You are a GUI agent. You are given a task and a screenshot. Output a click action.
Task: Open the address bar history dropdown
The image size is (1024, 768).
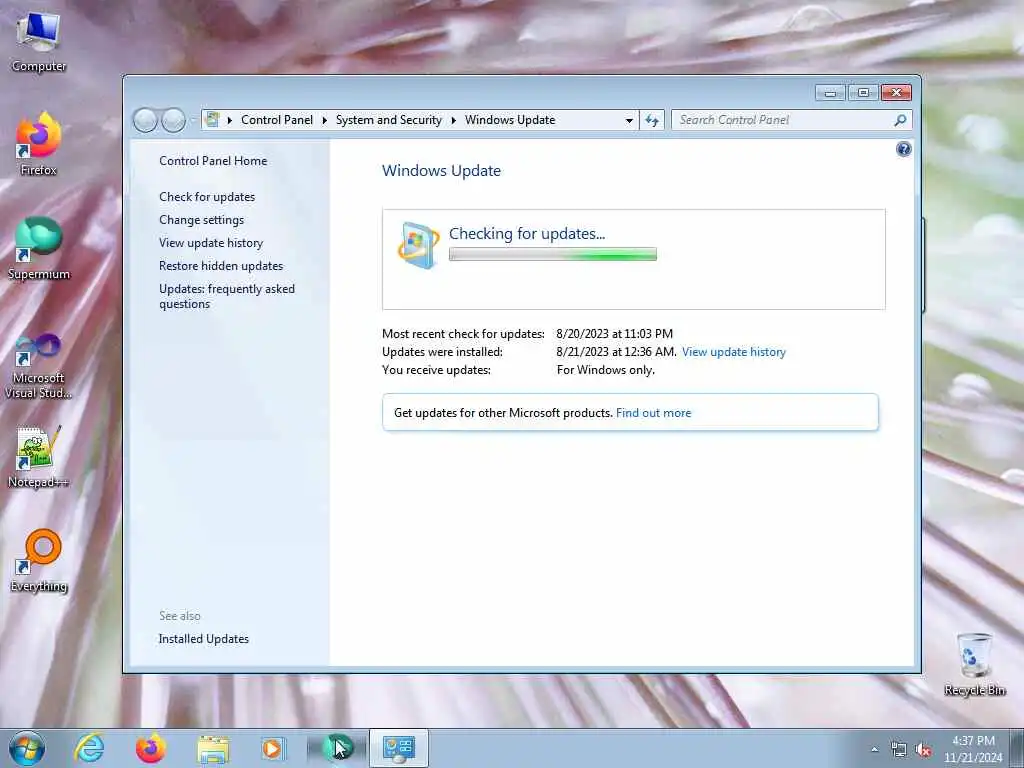(x=629, y=120)
